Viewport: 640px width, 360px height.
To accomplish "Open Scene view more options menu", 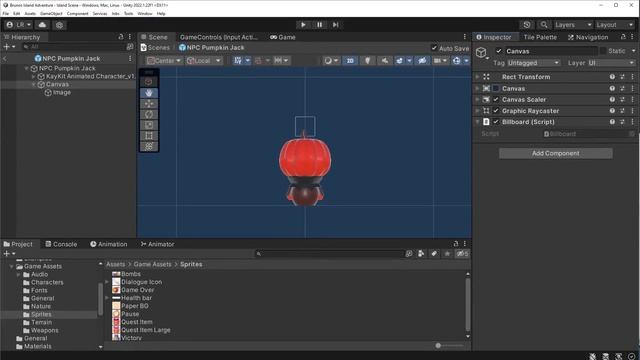I will tap(464, 37).
